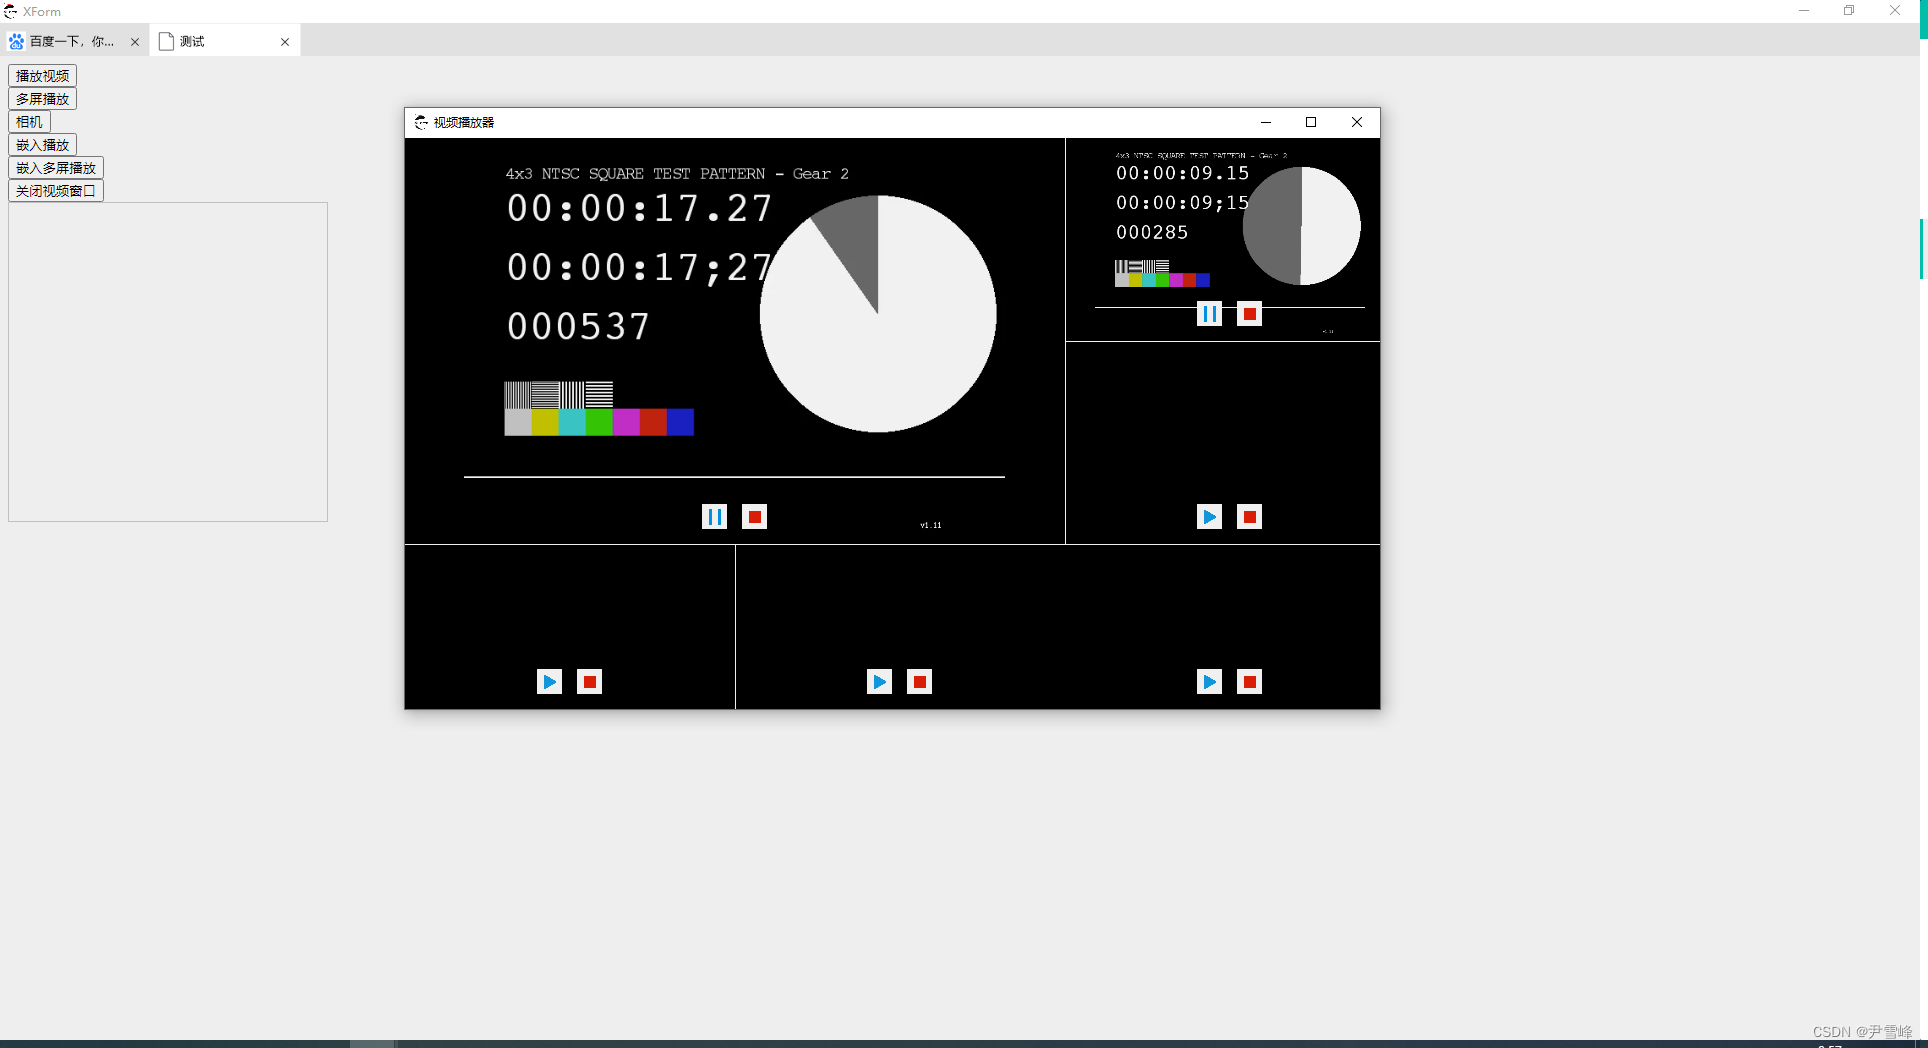Minimize the XForm main window

[x=1804, y=11]
